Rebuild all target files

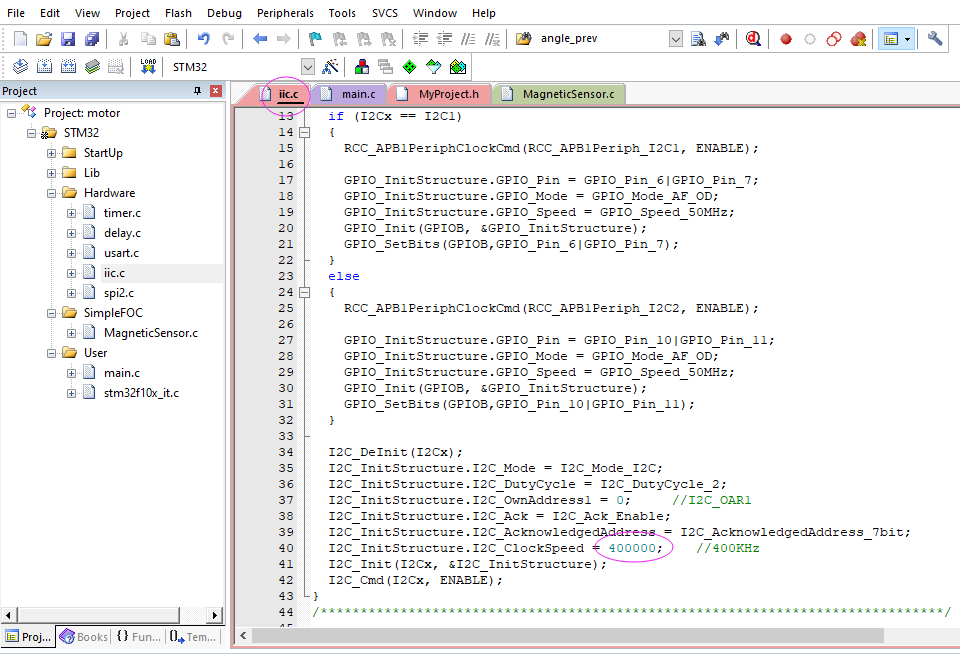[x=66, y=66]
